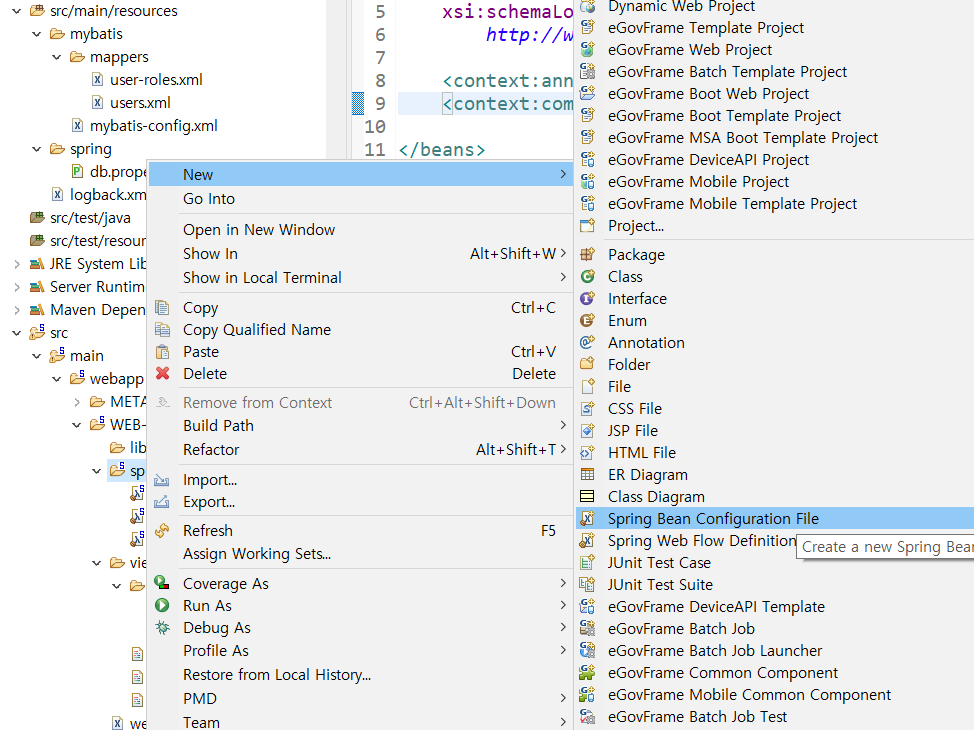The height and width of the screenshot is (730, 974).
Task: Click the Enum icon in New submenu
Action: [587, 321]
